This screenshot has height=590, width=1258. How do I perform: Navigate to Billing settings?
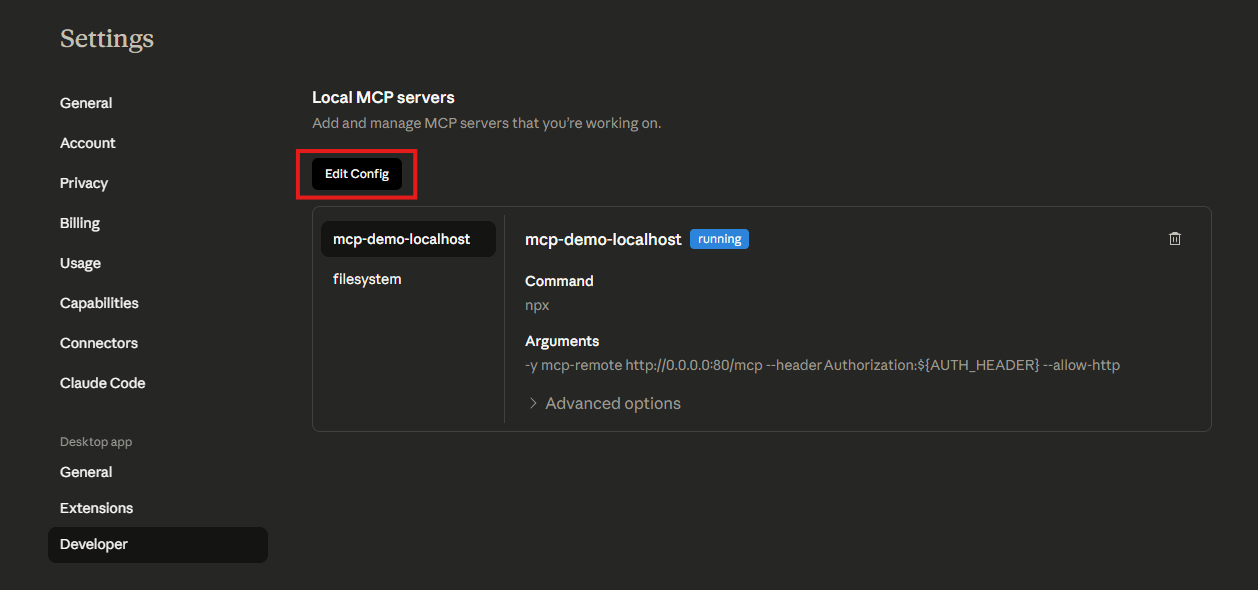coord(80,223)
